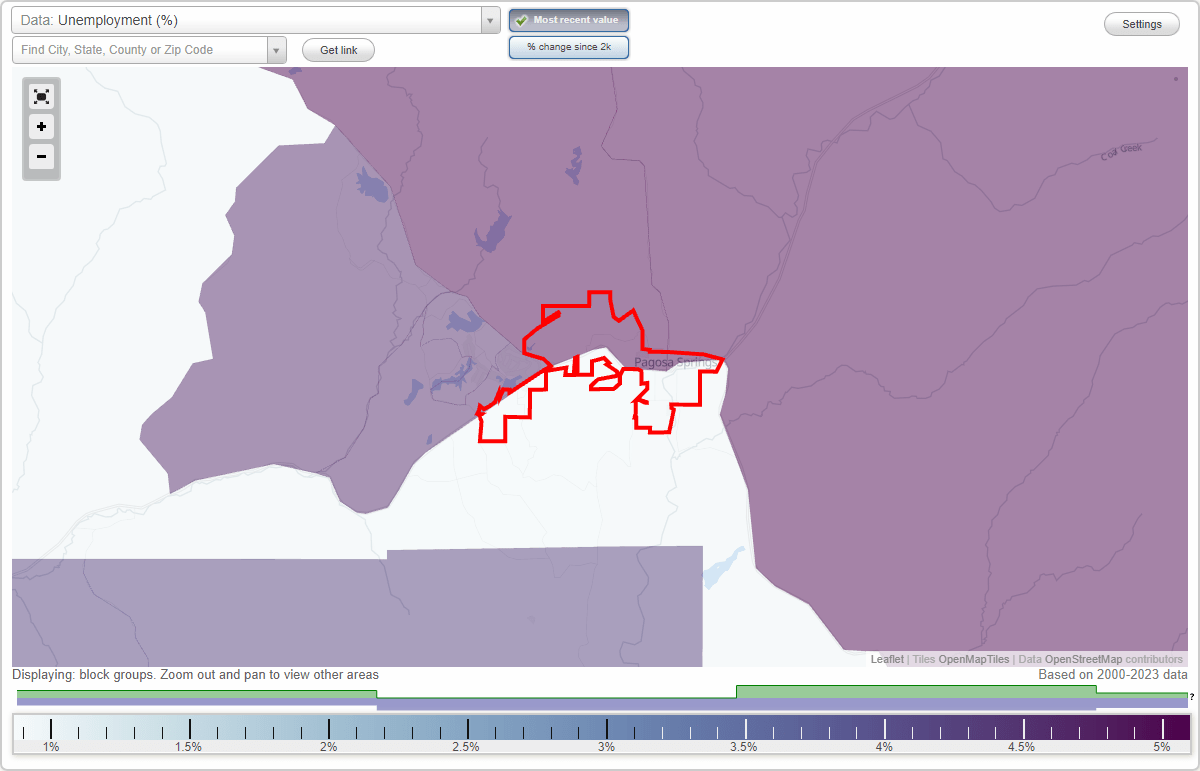Select Most recent value option
The width and height of the screenshot is (1200, 771).
coord(569,20)
